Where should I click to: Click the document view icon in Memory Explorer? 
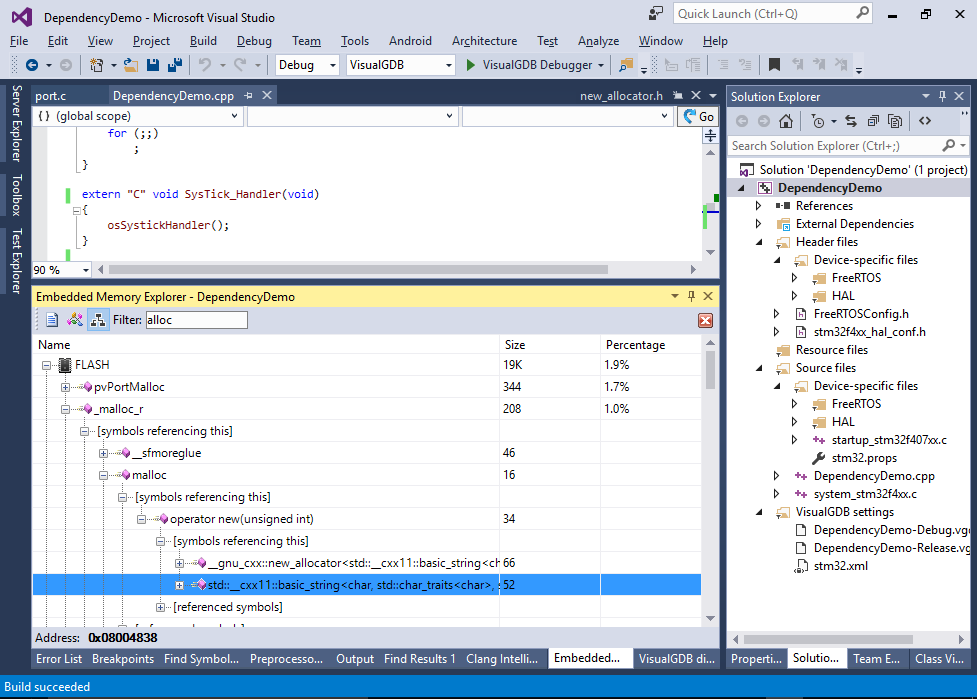[52, 320]
